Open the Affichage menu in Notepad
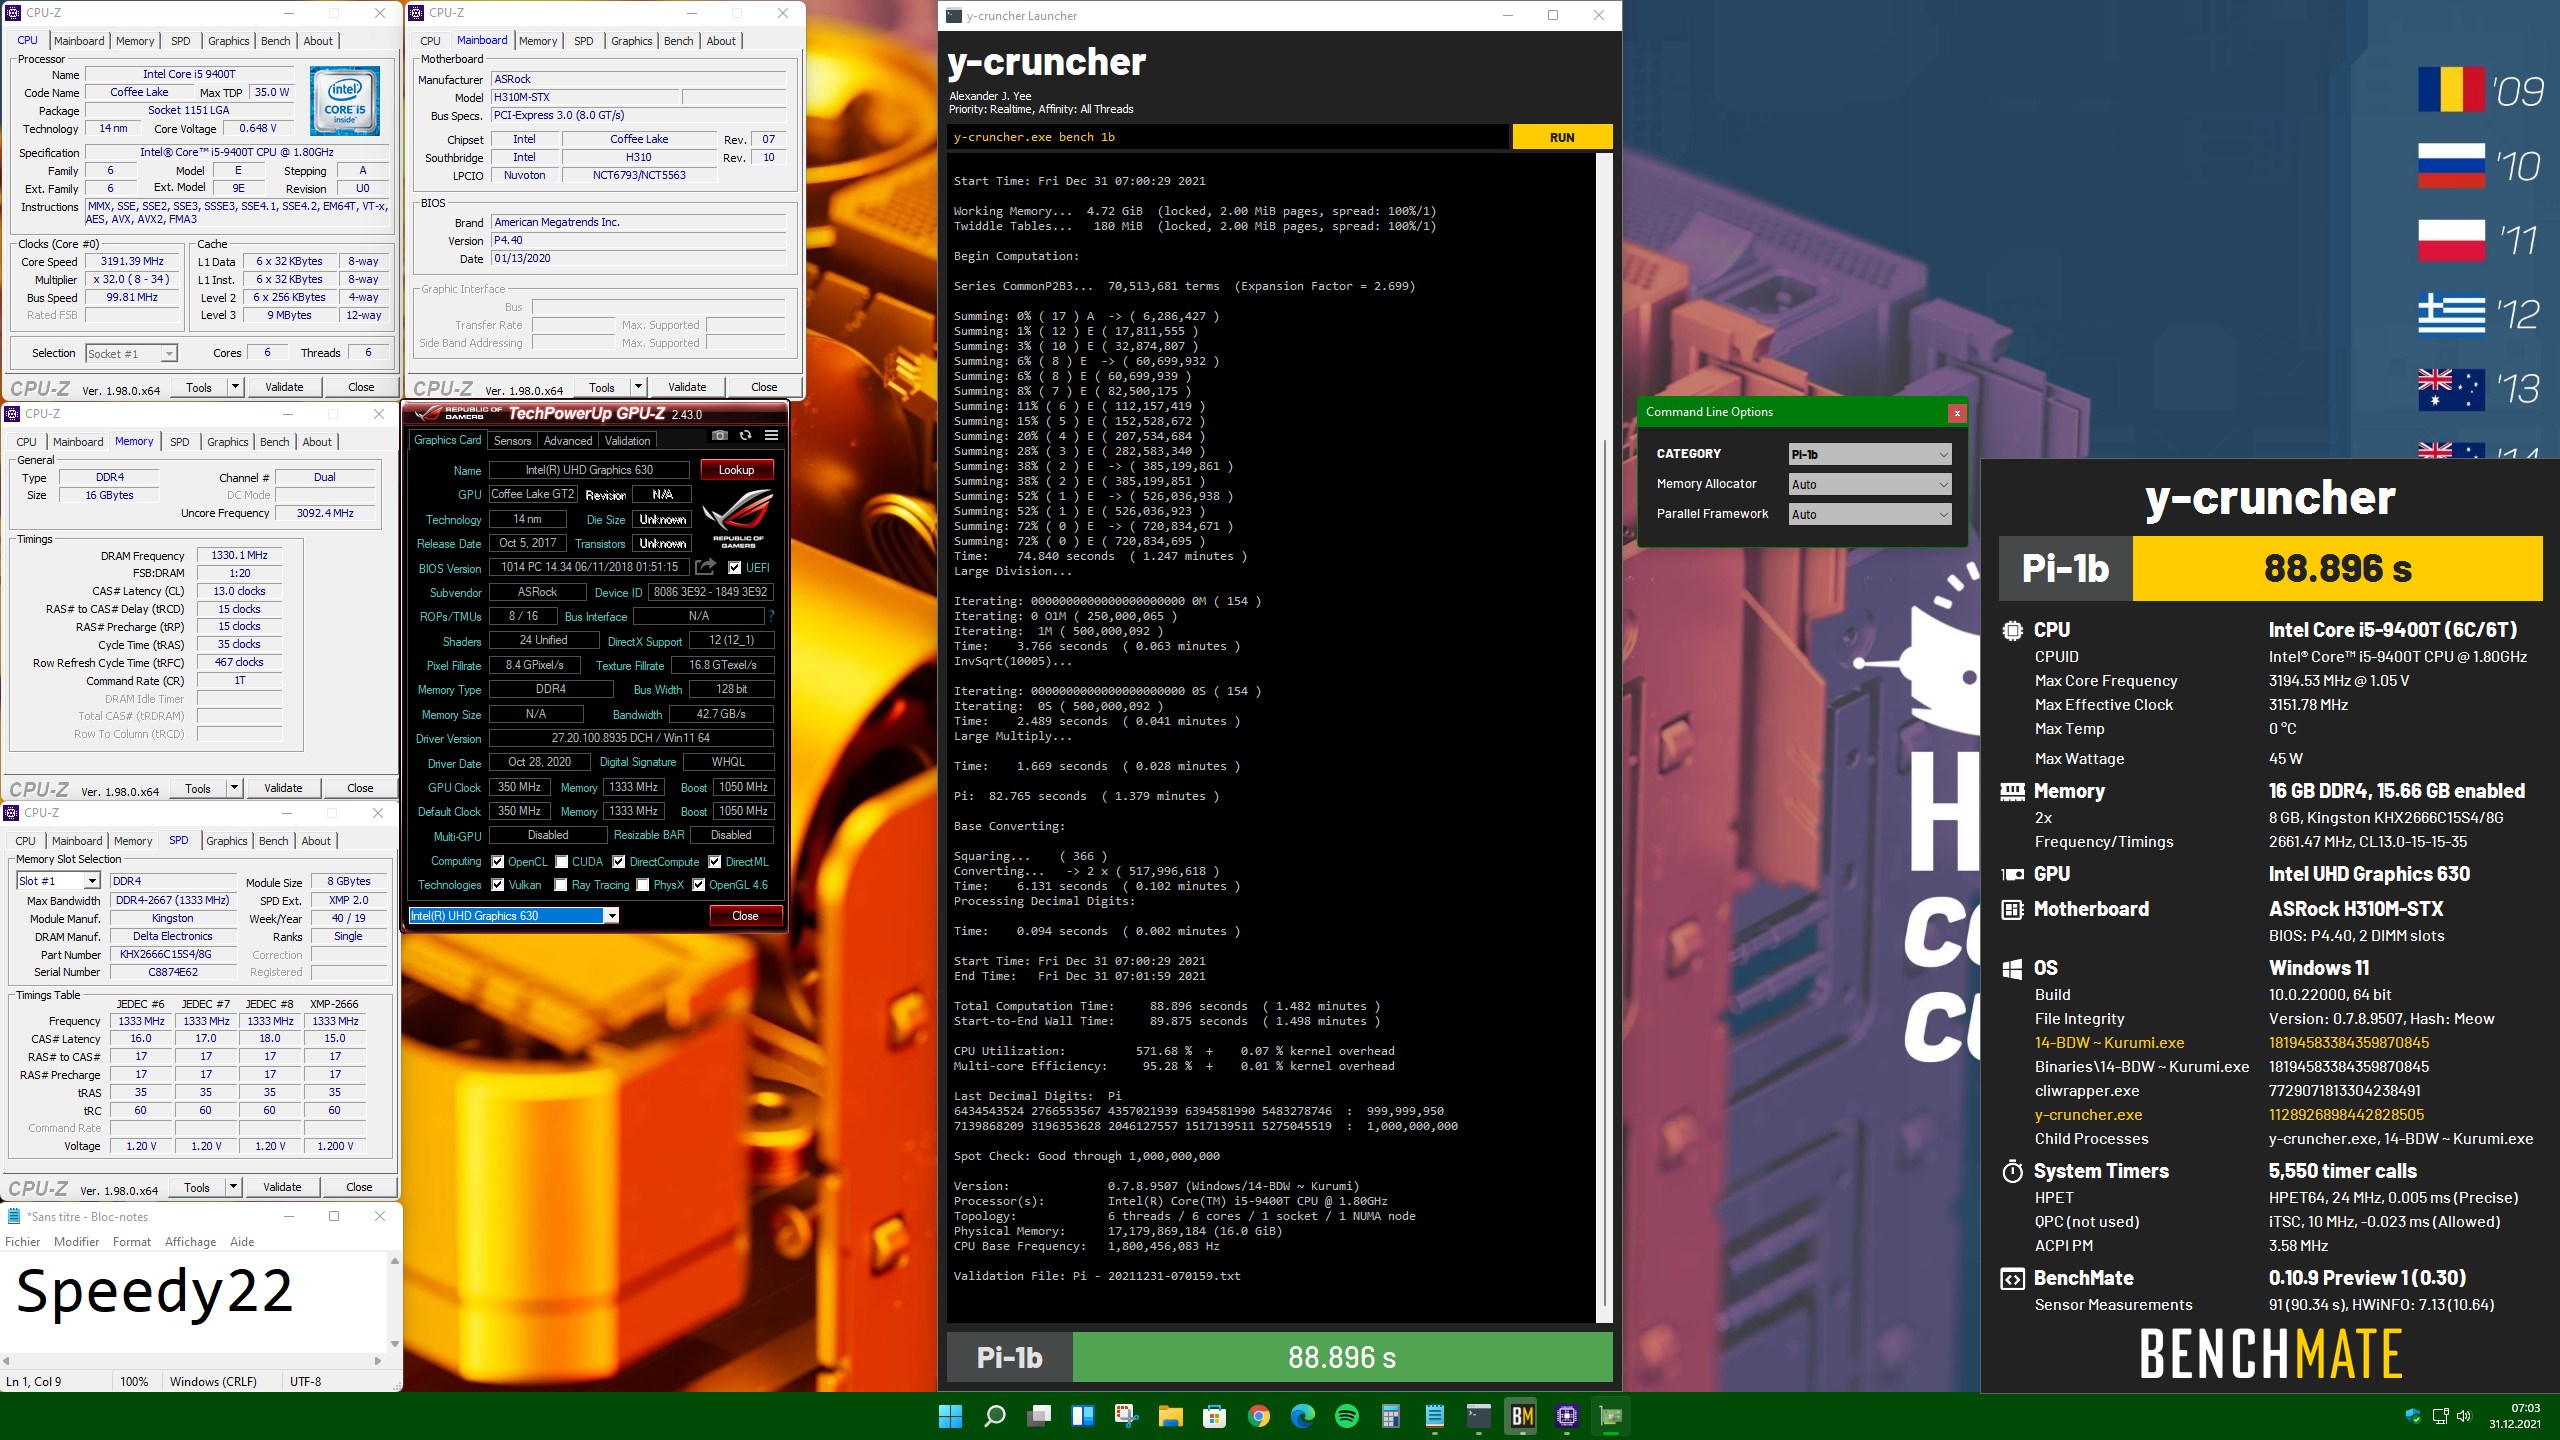This screenshot has height=1440, width=2560. 190,1242
